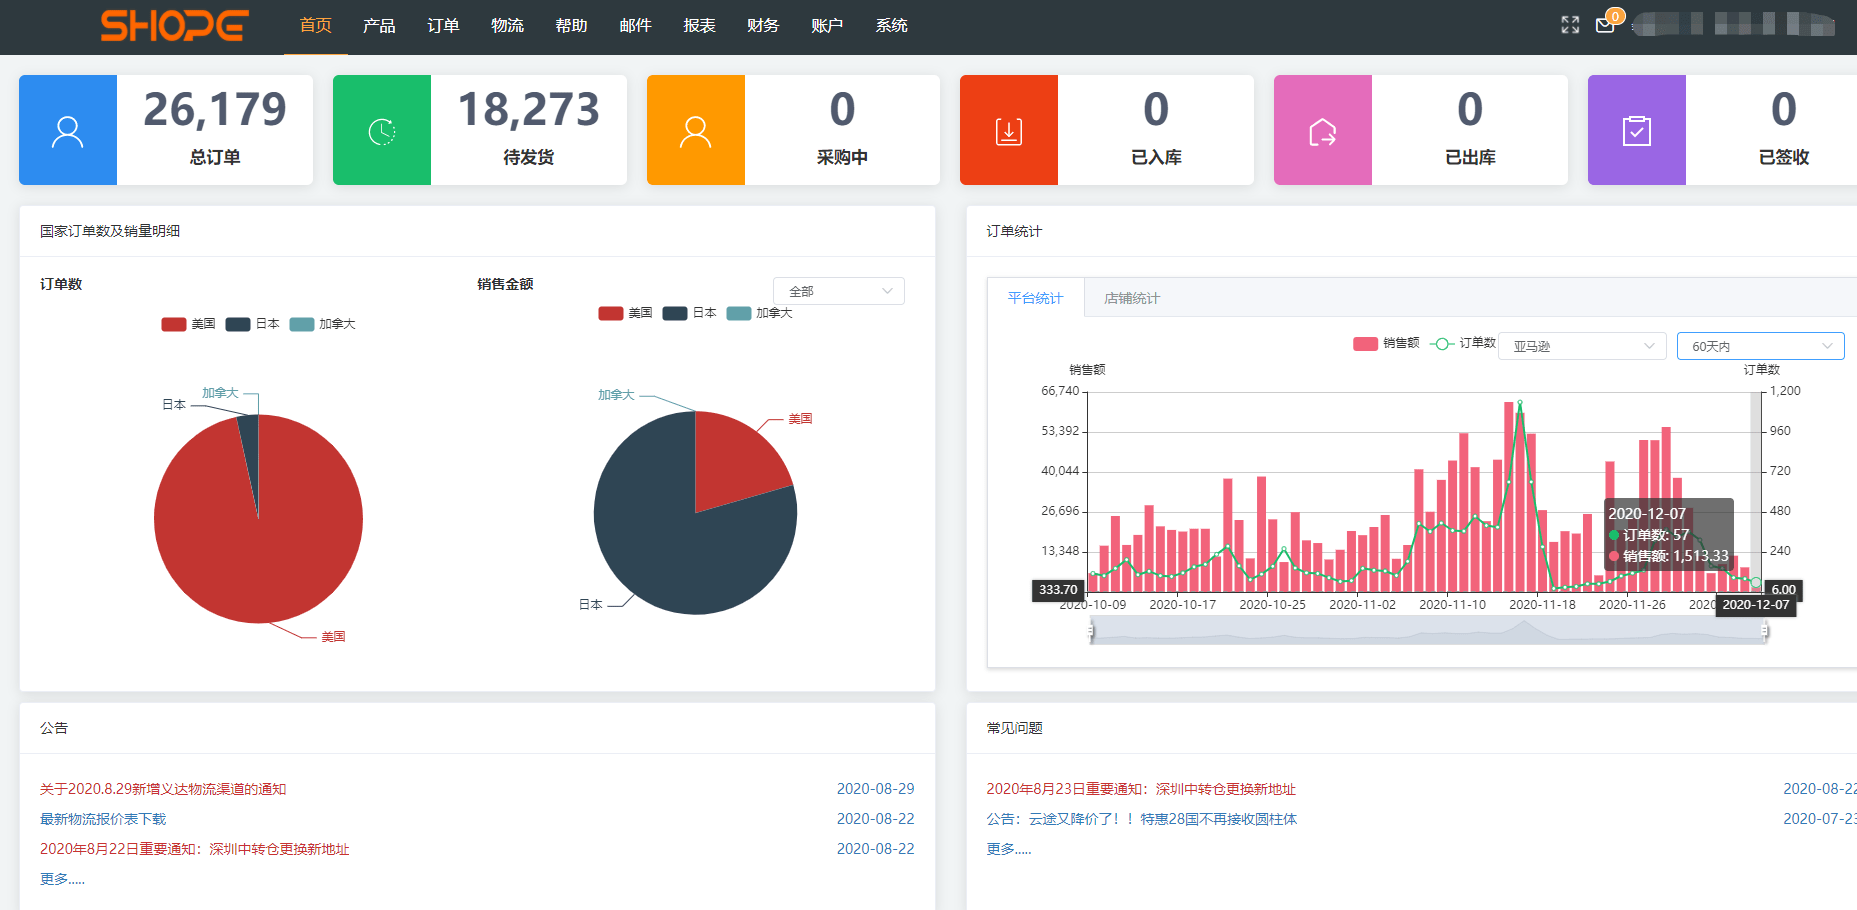
Task: Click the blue user icon on 总订单 card
Action: click(x=67, y=130)
